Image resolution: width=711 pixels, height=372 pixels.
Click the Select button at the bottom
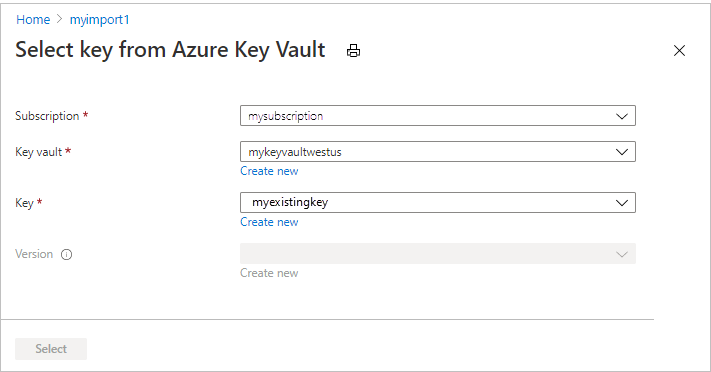pyautogui.click(x=51, y=349)
